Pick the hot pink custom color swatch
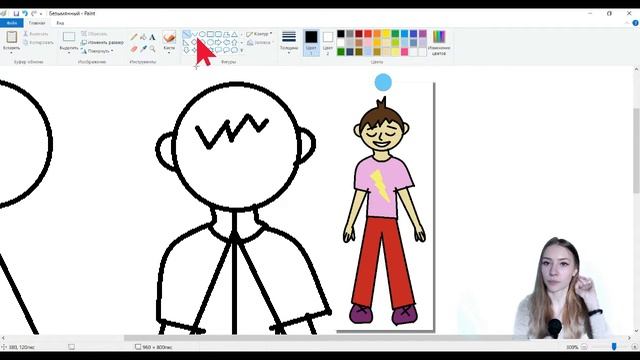The image size is (640, 360). pos(404,52)
